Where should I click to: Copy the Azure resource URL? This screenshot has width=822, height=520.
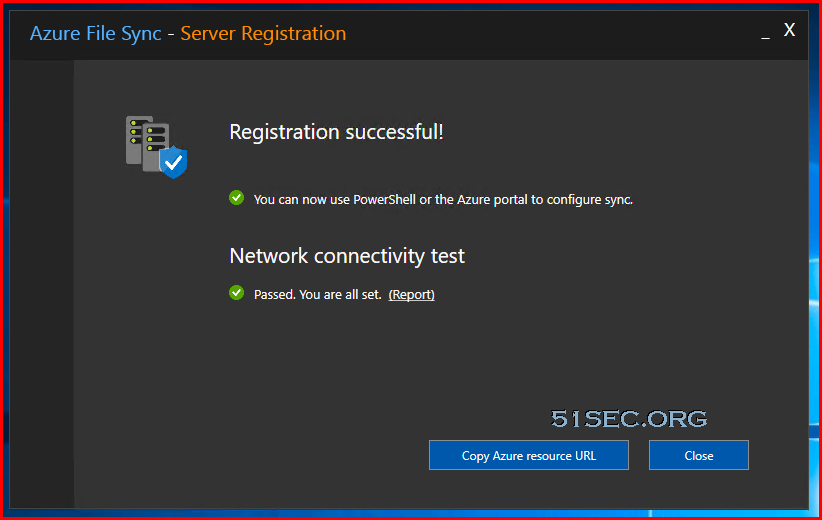click(528, 455)
